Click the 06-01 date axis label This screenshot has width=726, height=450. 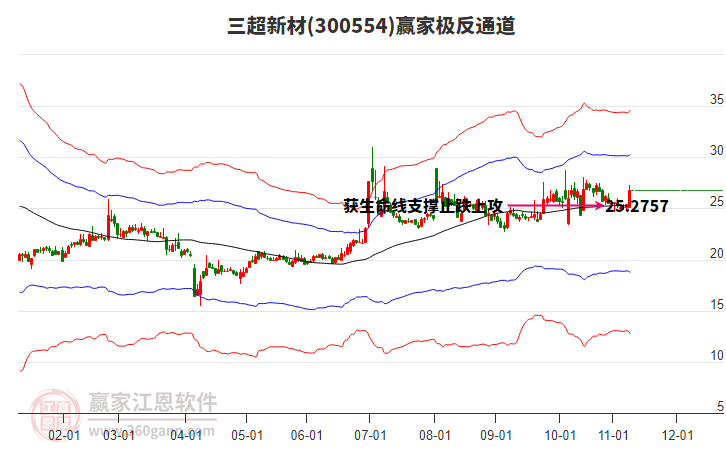click(307, 435)
